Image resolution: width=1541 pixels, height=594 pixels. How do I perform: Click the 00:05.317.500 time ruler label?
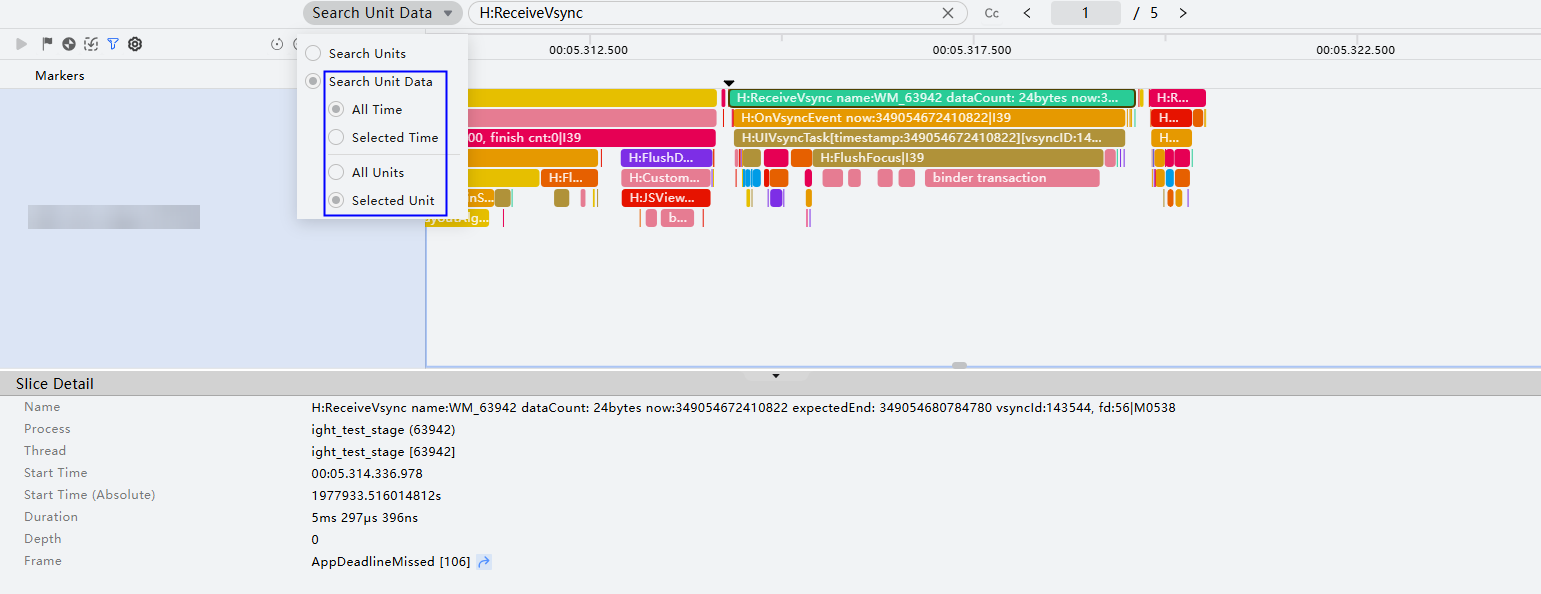click(972, 50)
